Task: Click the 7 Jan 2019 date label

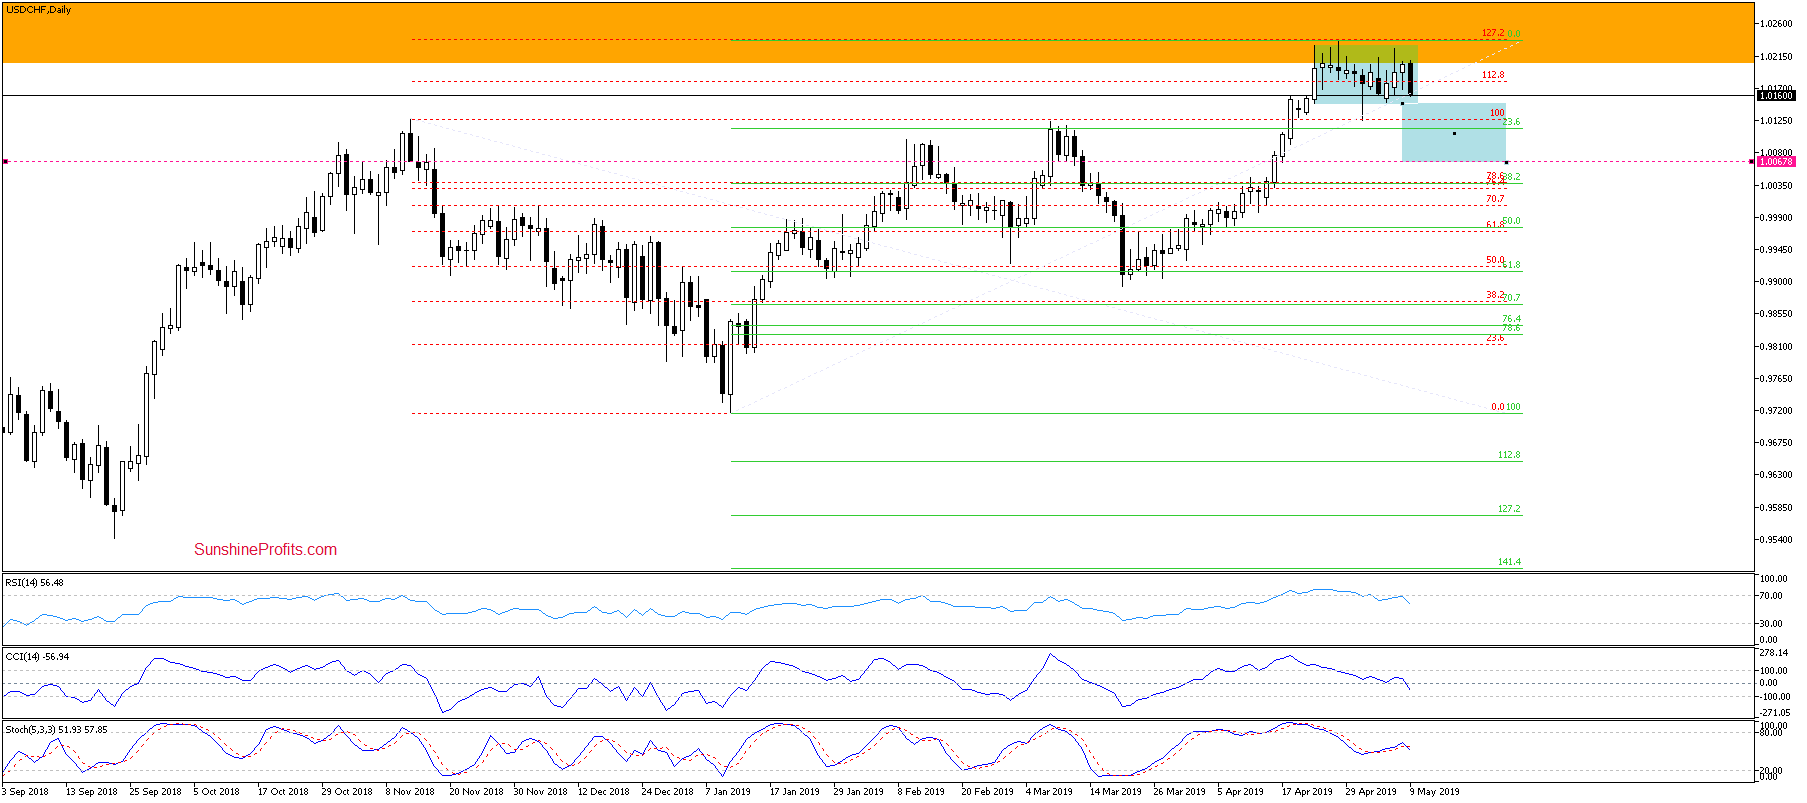Action: [728, 791]
